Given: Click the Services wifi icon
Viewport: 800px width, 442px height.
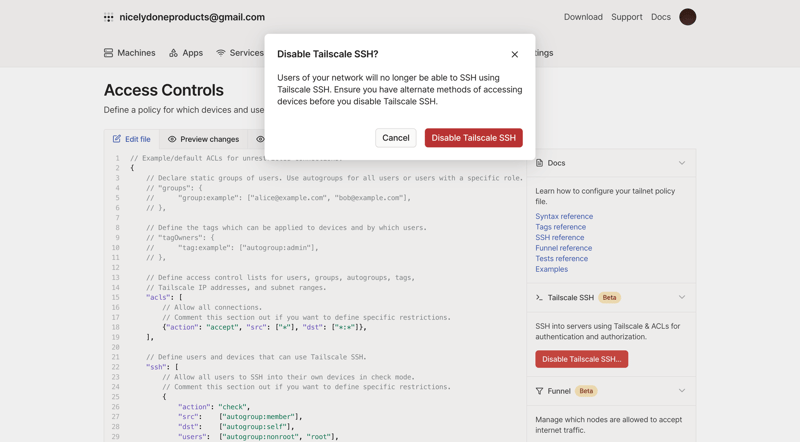Looking at the screenshot, I should [x=220, y=53].
